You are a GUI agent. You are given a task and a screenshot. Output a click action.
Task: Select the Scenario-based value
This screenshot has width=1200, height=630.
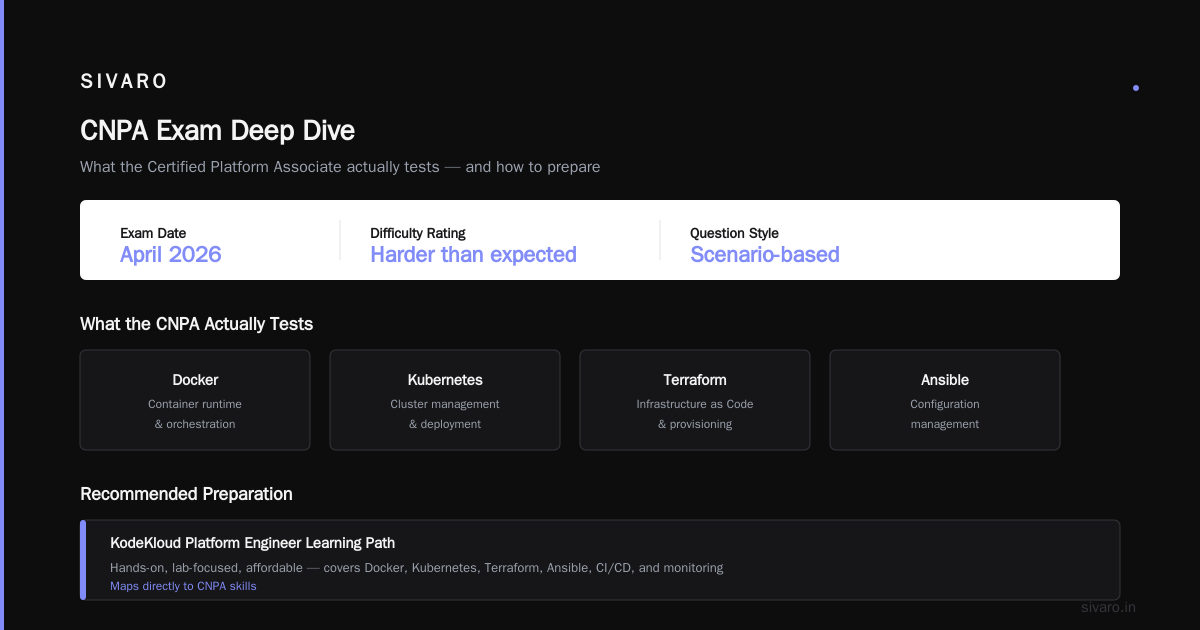click(765, 254)
